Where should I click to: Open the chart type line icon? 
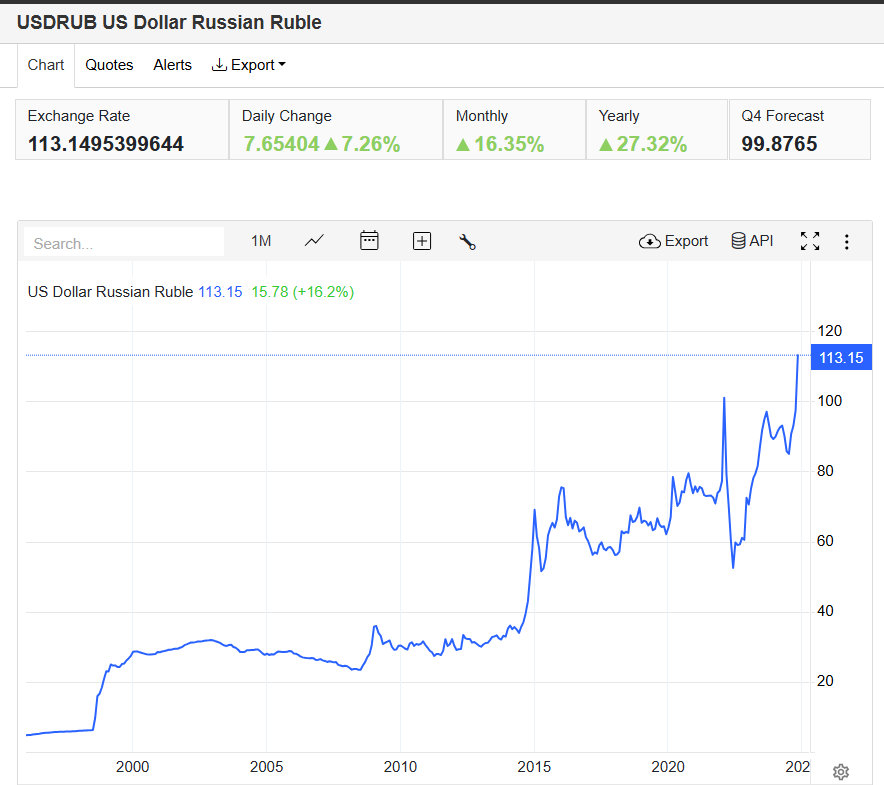pyautogui.click(x=315, y=241)
